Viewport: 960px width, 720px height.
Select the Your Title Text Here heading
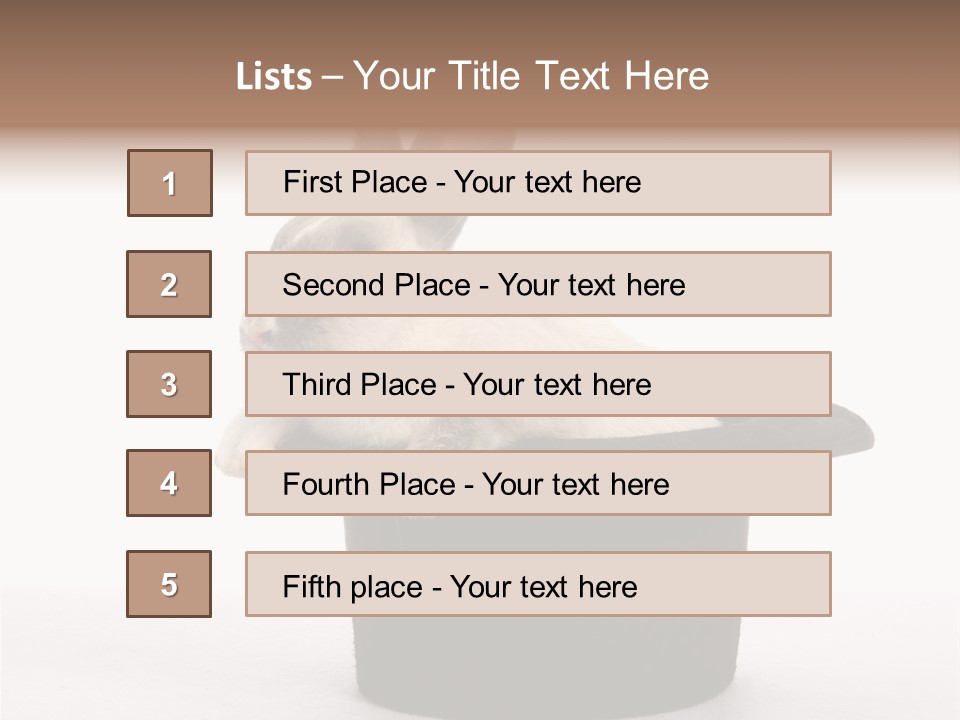click(531, 77)
